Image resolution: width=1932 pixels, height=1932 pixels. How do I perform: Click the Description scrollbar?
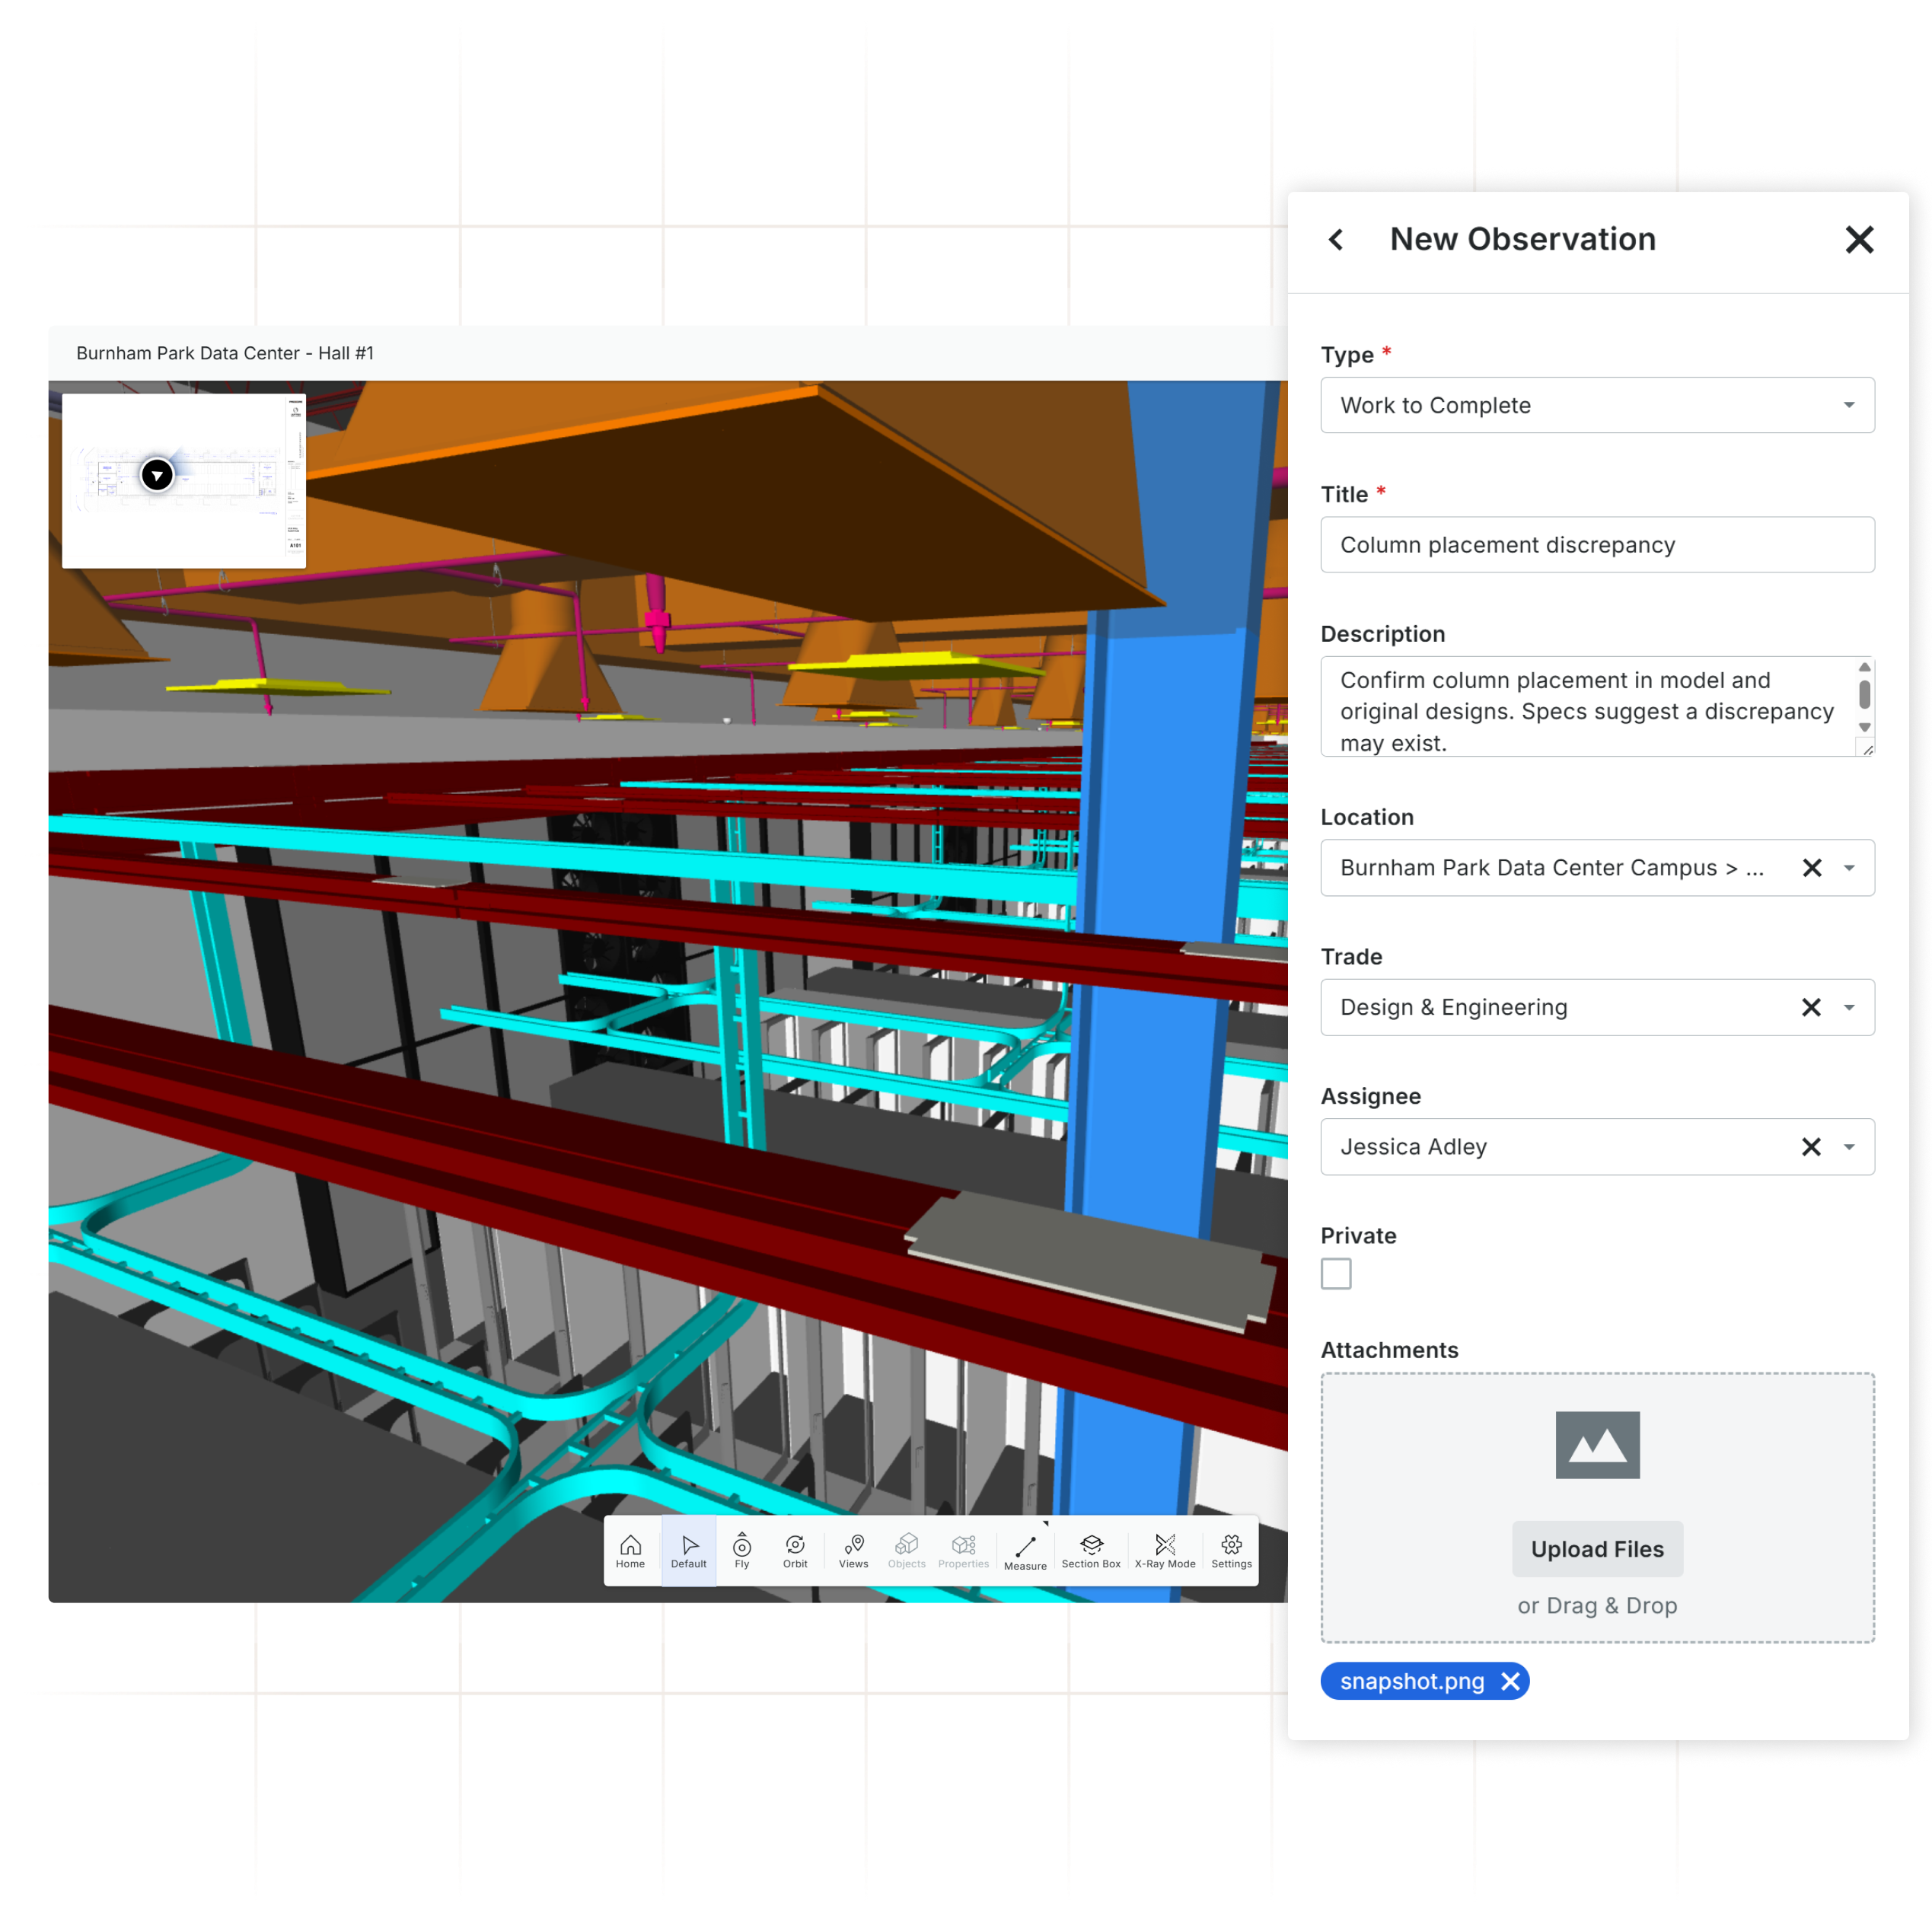[1864, 695]
